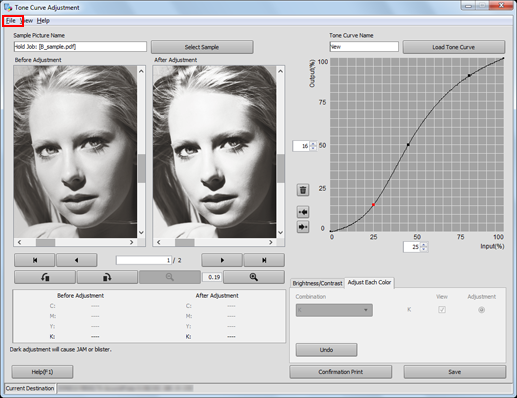This screenshot has width=517, height=398.
Task: Open the File menu
Action: pyautogui.click(x=11, y=21)
